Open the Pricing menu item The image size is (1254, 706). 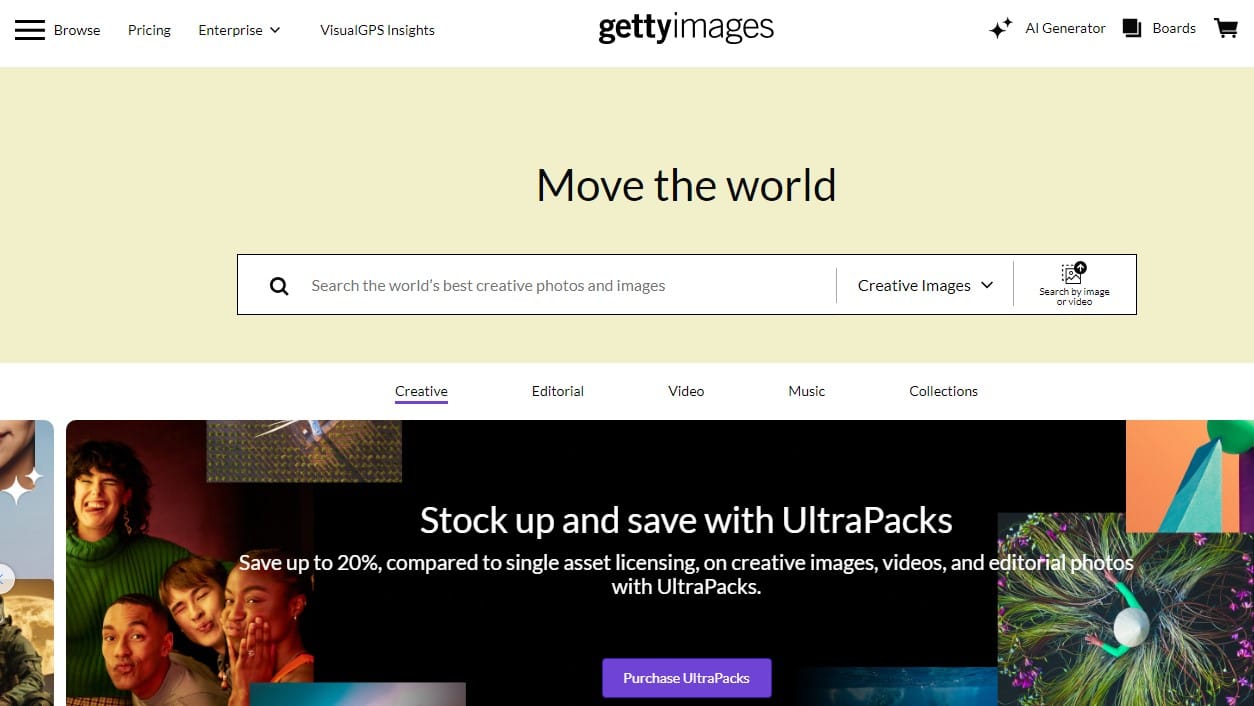pos(149,30)
